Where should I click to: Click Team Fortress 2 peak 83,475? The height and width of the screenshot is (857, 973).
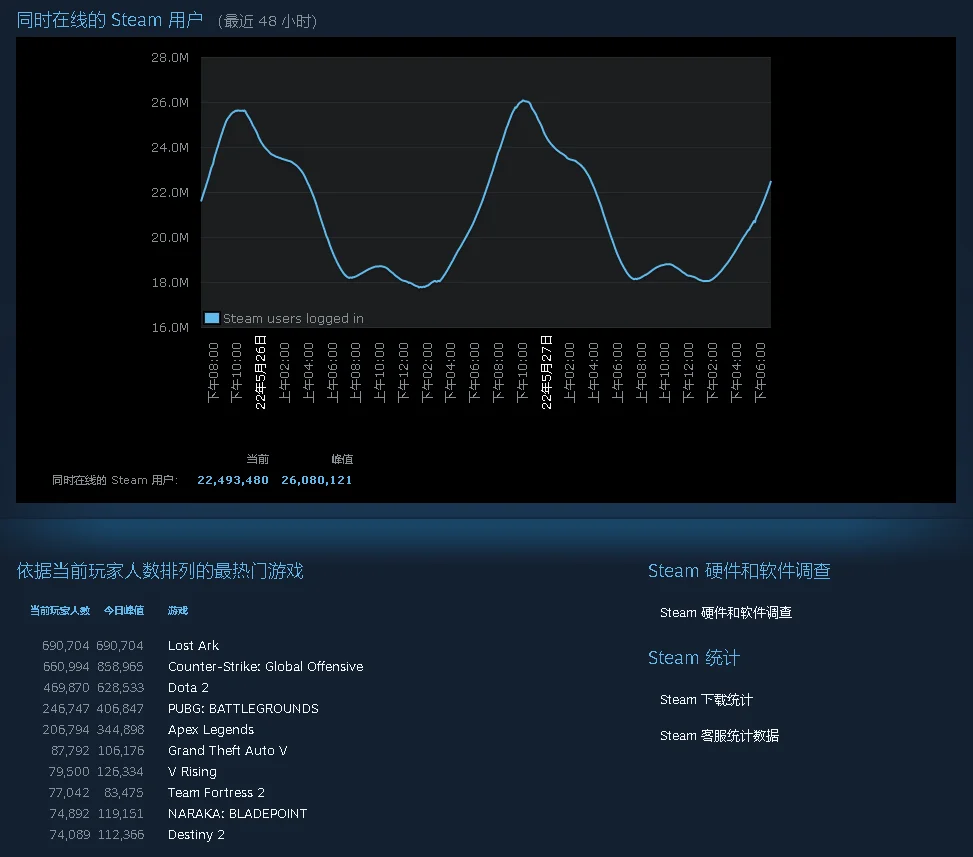(x=124, y=792)
